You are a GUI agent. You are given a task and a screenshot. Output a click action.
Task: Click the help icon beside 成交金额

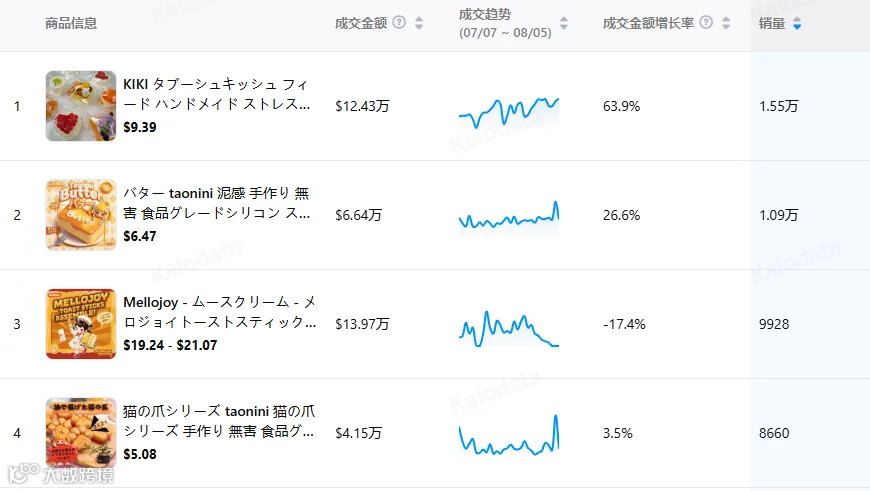[399, 22]
